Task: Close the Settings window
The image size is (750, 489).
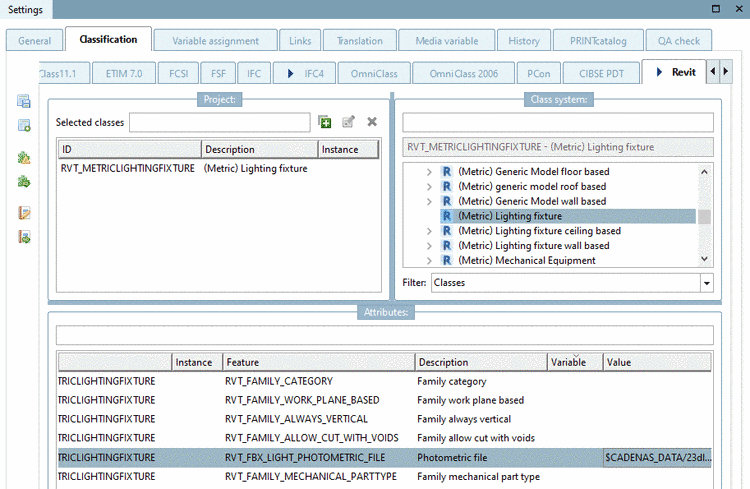Action: [737, 9]
